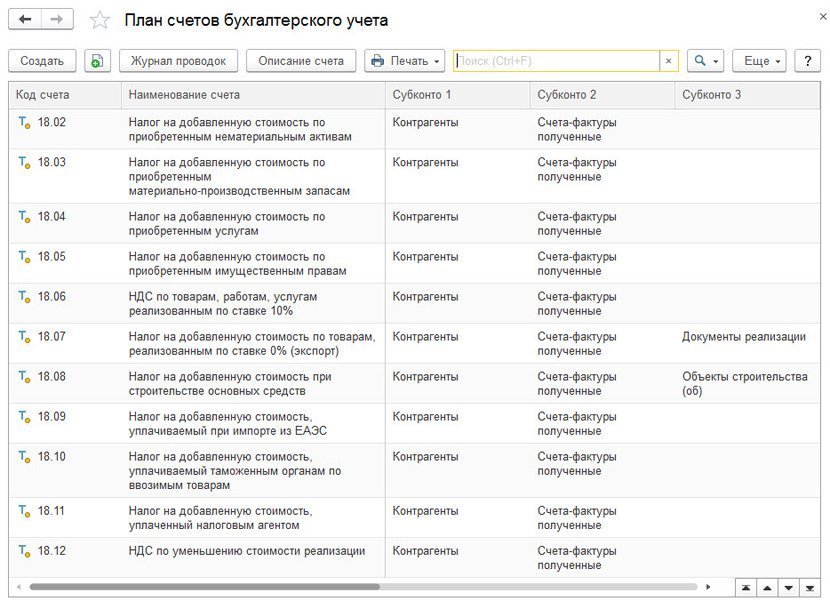Screen dimensions: 830x601
Task: Open Журнал проводок
Action: click(x=178, y=61)
